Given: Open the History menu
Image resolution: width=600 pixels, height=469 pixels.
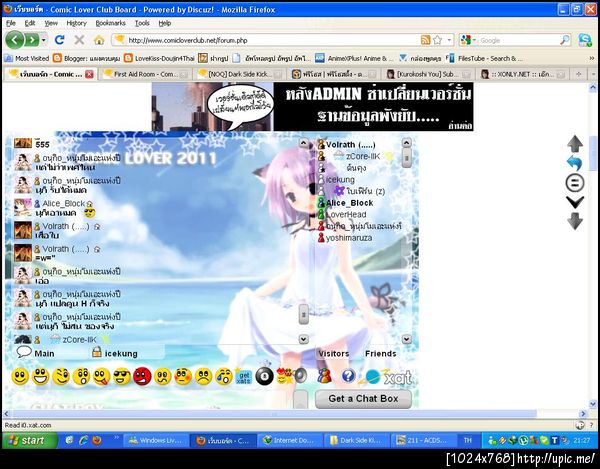Looking at the screenshot, I should (x=77, y=23).
